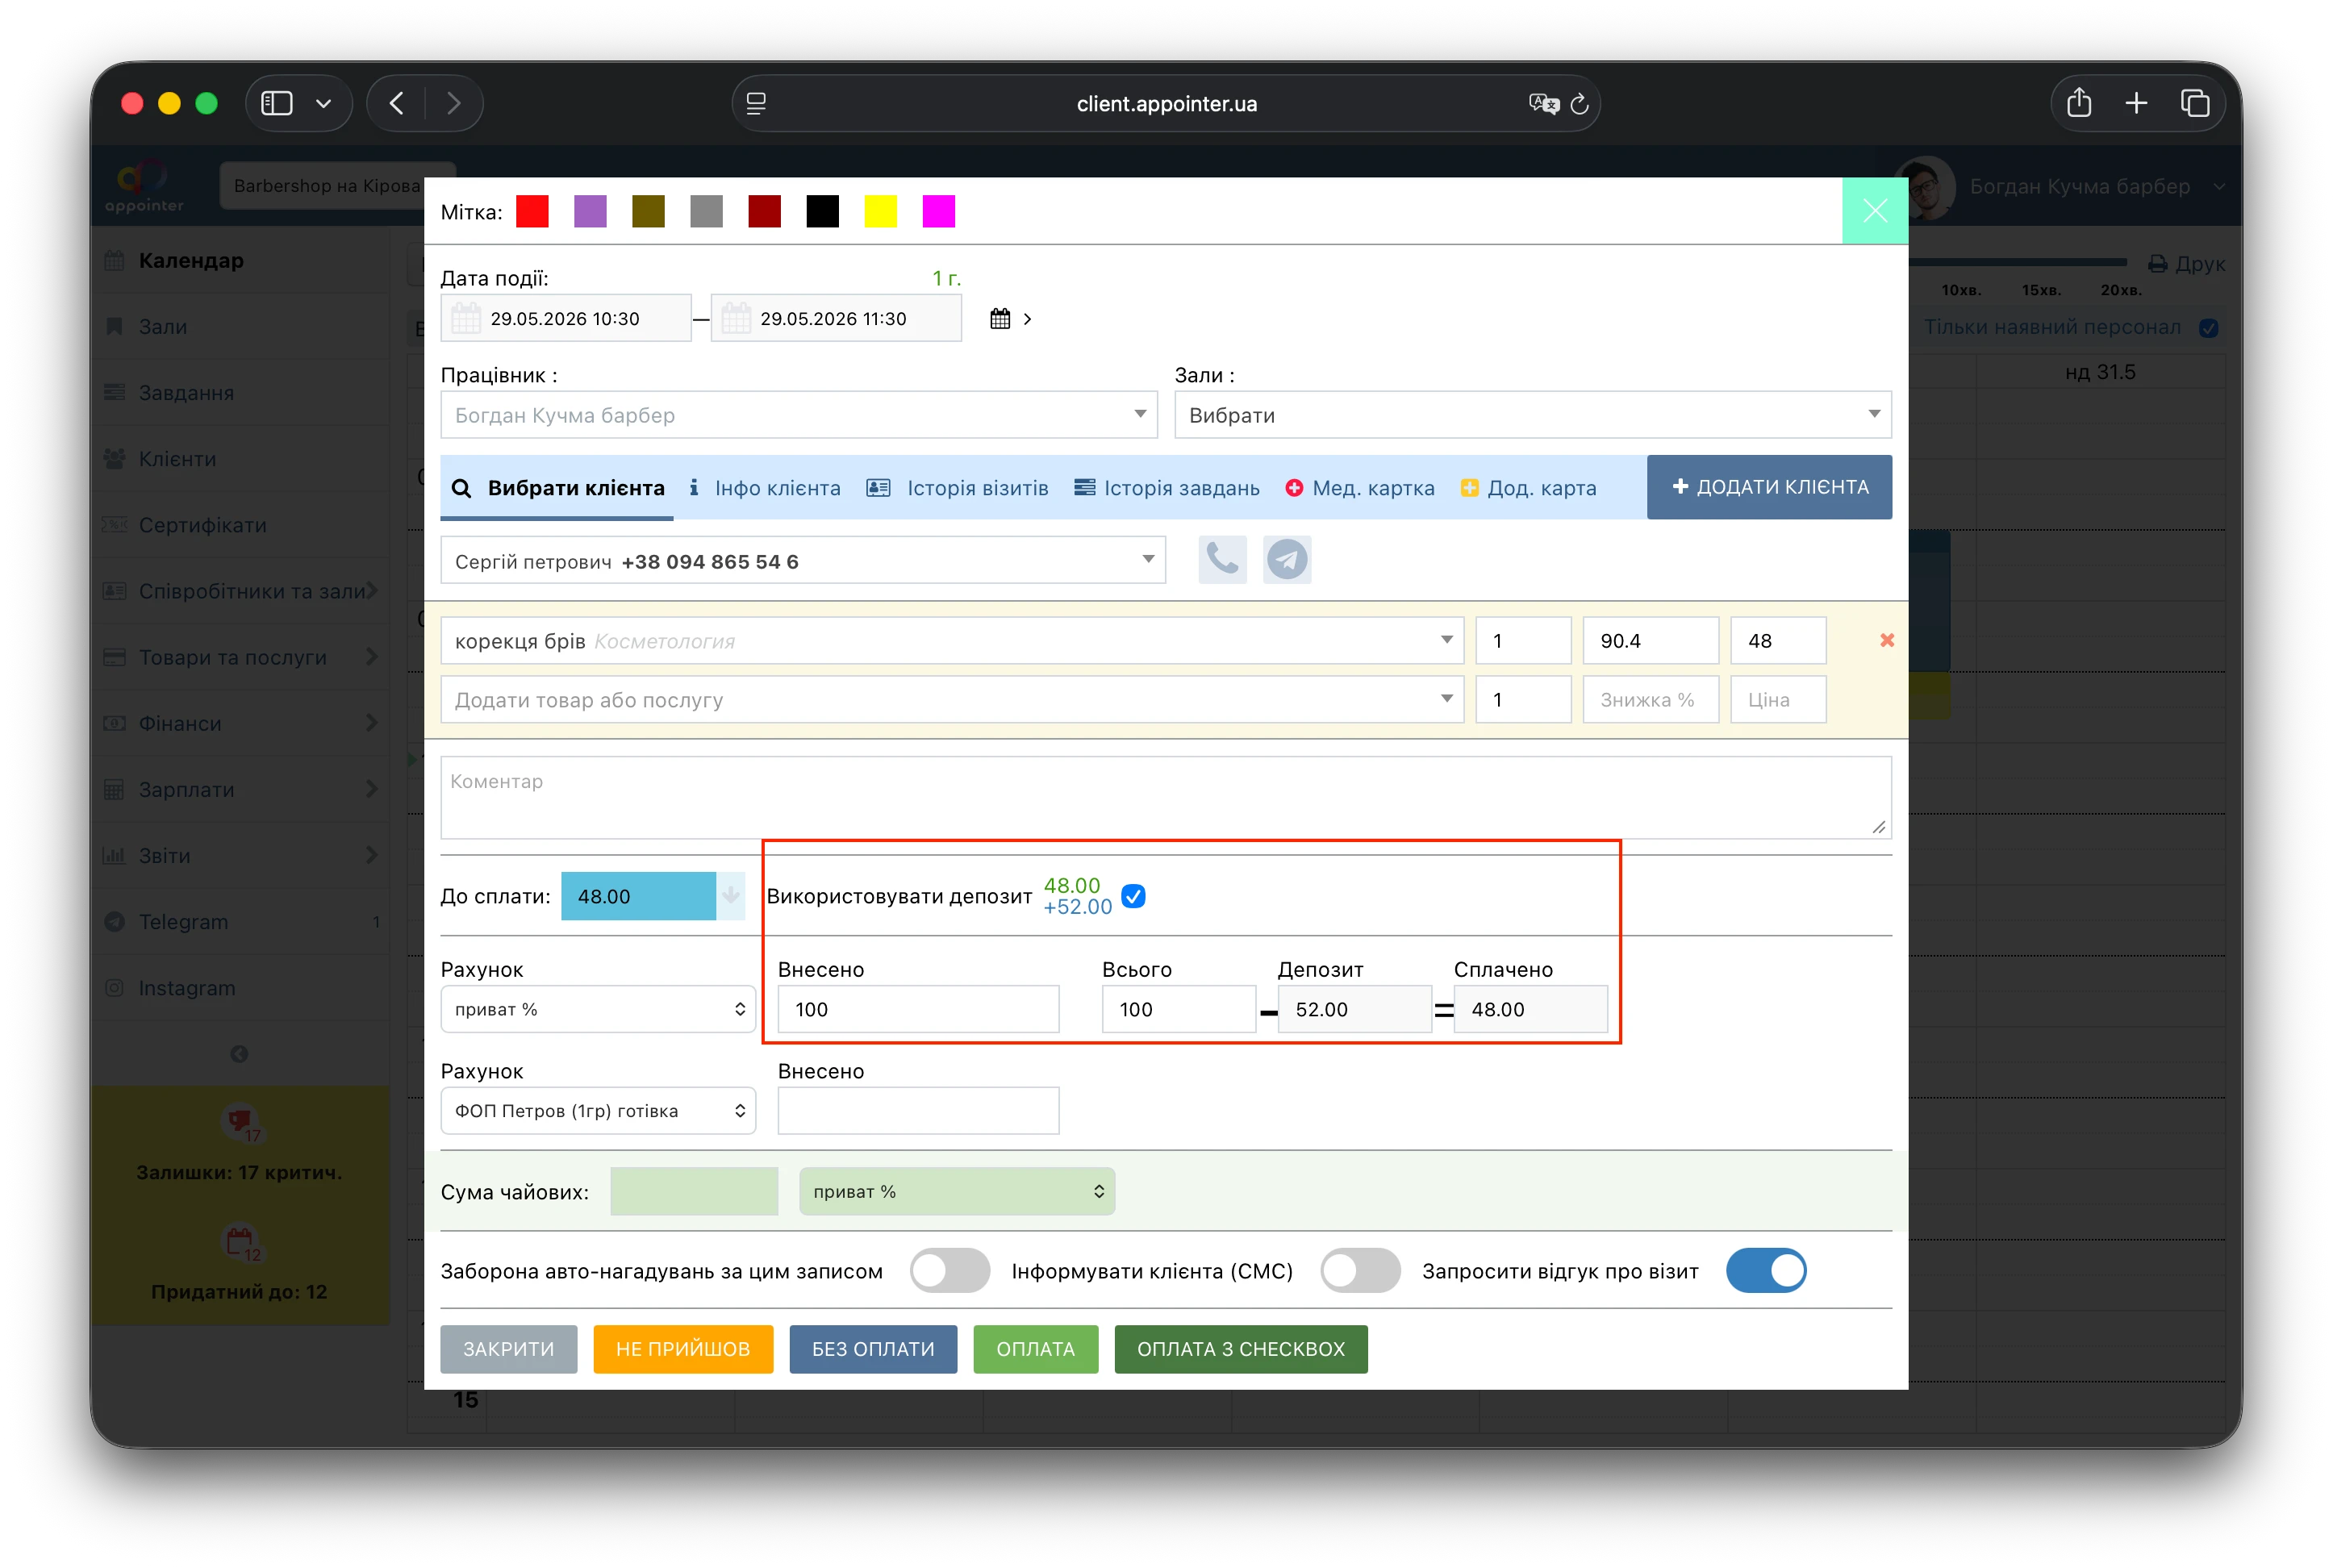Select the red label color

click(x=532, y=212)
